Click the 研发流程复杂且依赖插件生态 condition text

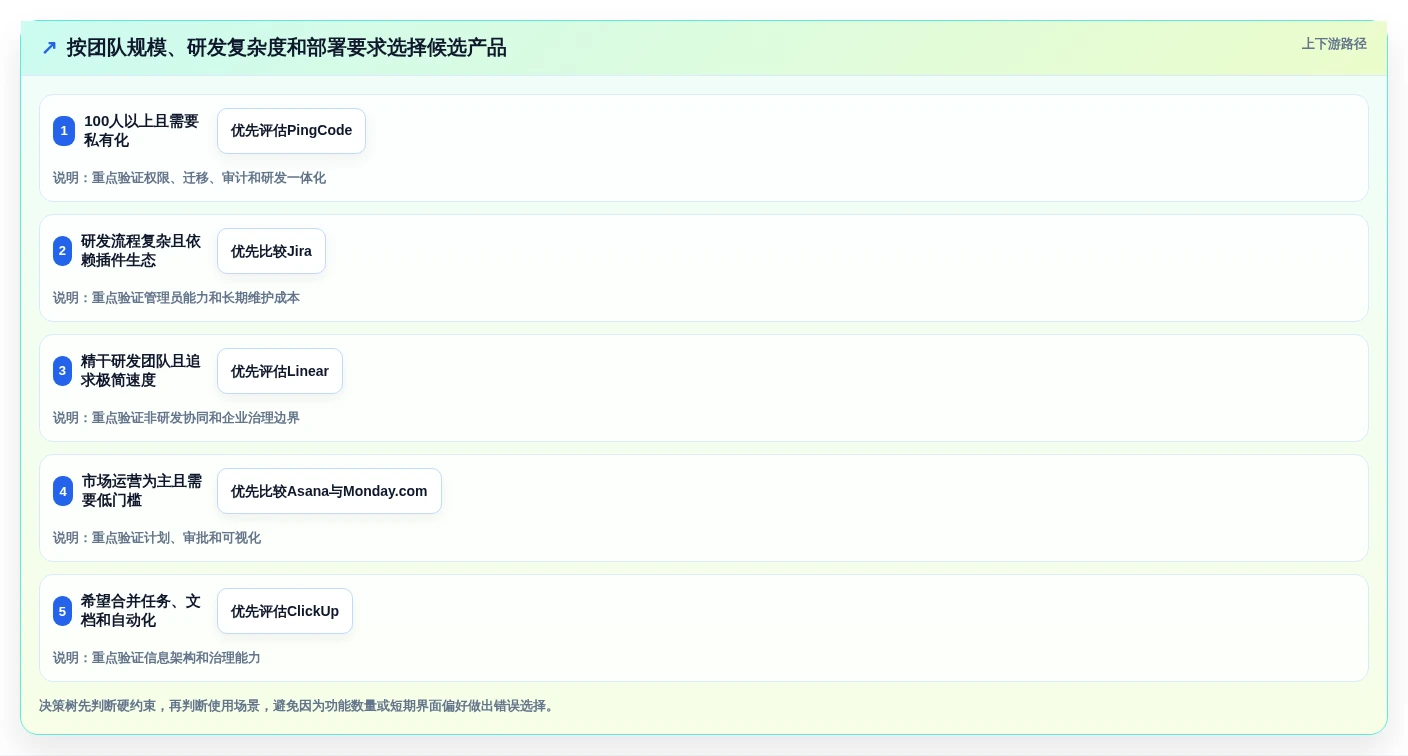point(141,251)
